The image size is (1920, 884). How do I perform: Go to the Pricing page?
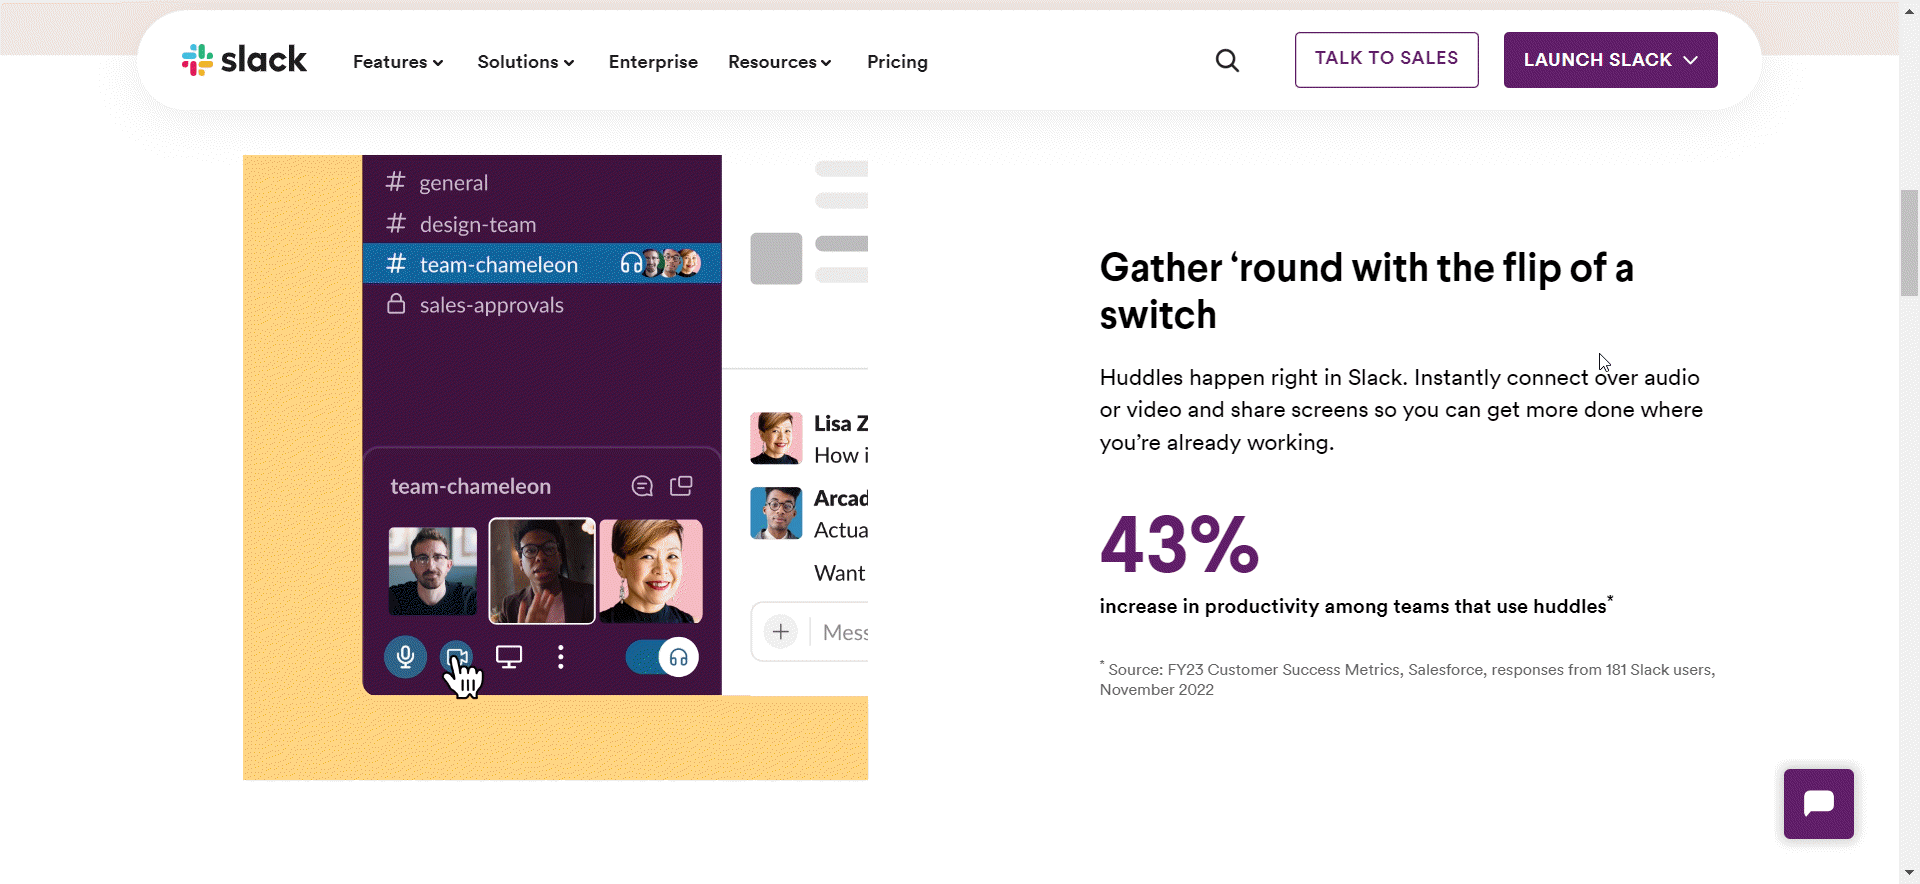(897, 62)
